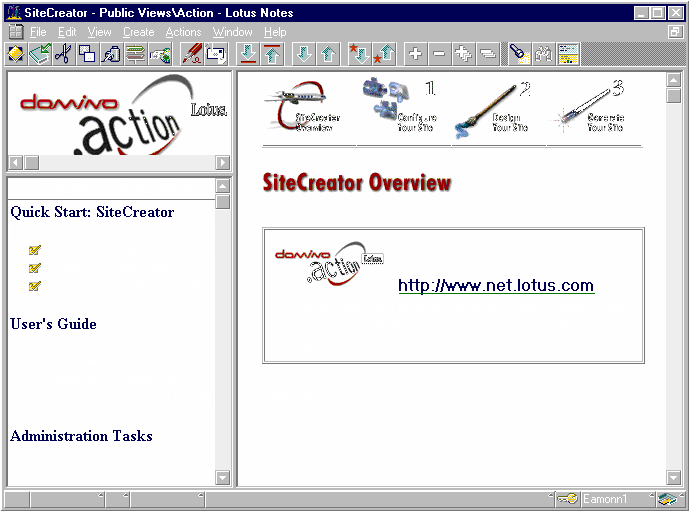Click the second checkmark under Quick Start
This screenshot has height=512, width=690.
[34, 268]
